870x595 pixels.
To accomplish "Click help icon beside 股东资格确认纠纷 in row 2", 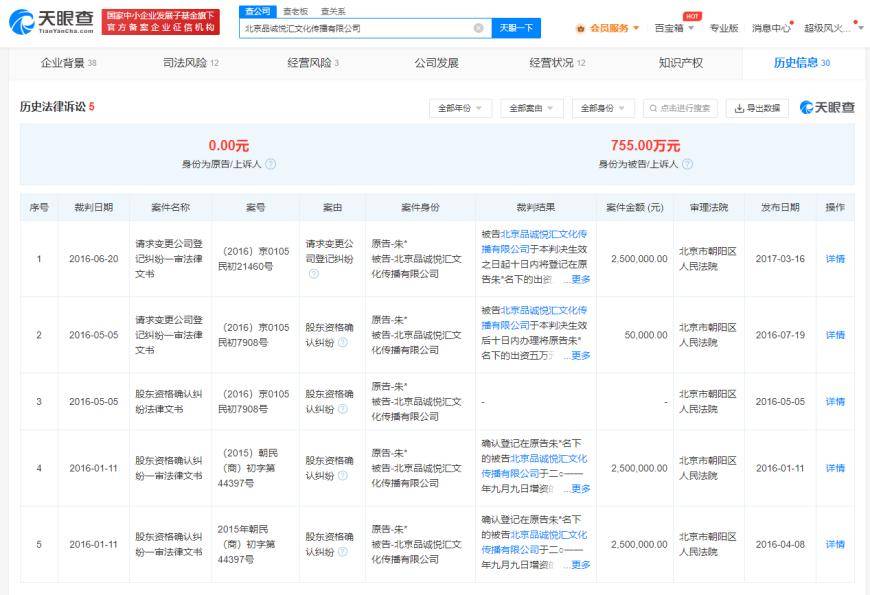I will 343,341.
